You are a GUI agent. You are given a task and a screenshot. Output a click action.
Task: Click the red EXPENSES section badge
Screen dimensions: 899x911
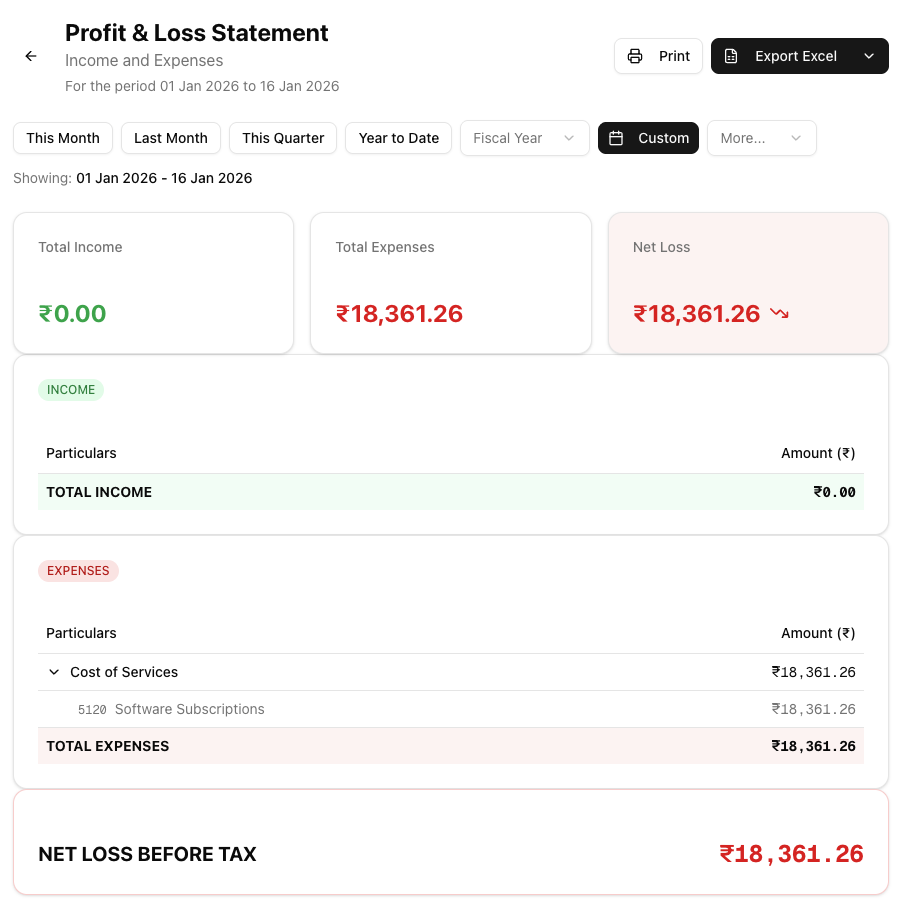pos(78,571)
